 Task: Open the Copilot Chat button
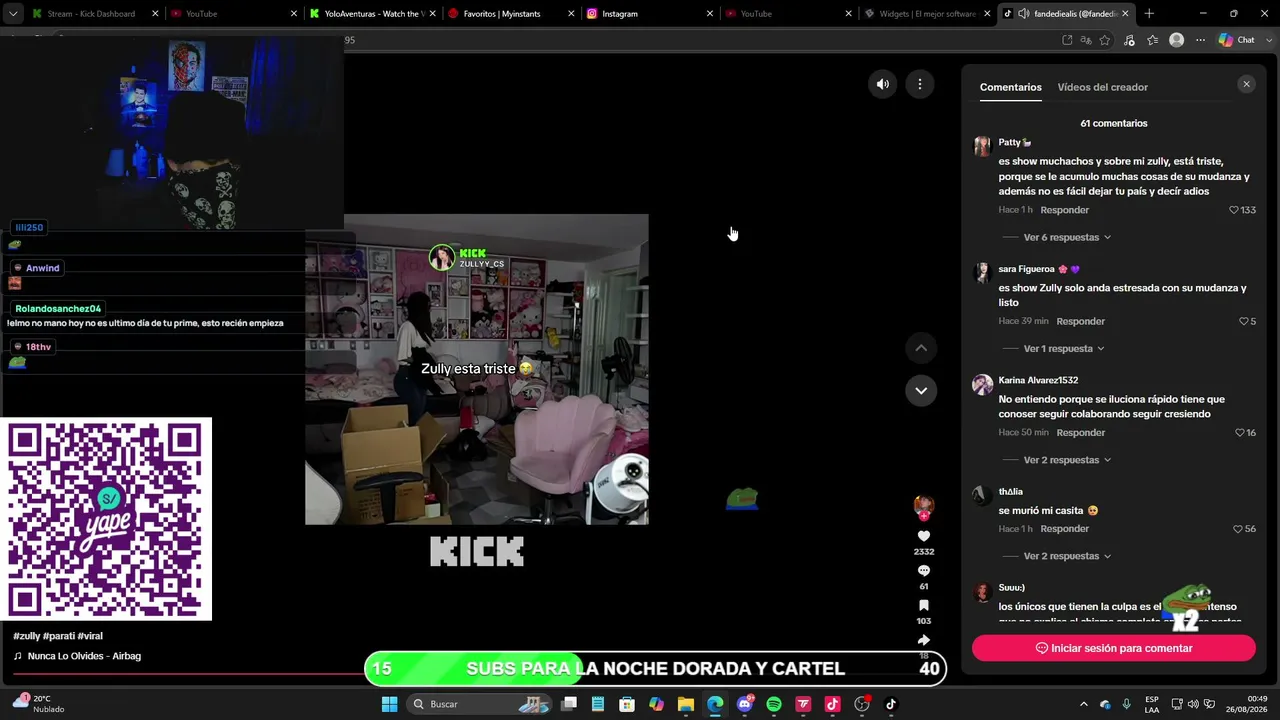[x=1237, y=40]
